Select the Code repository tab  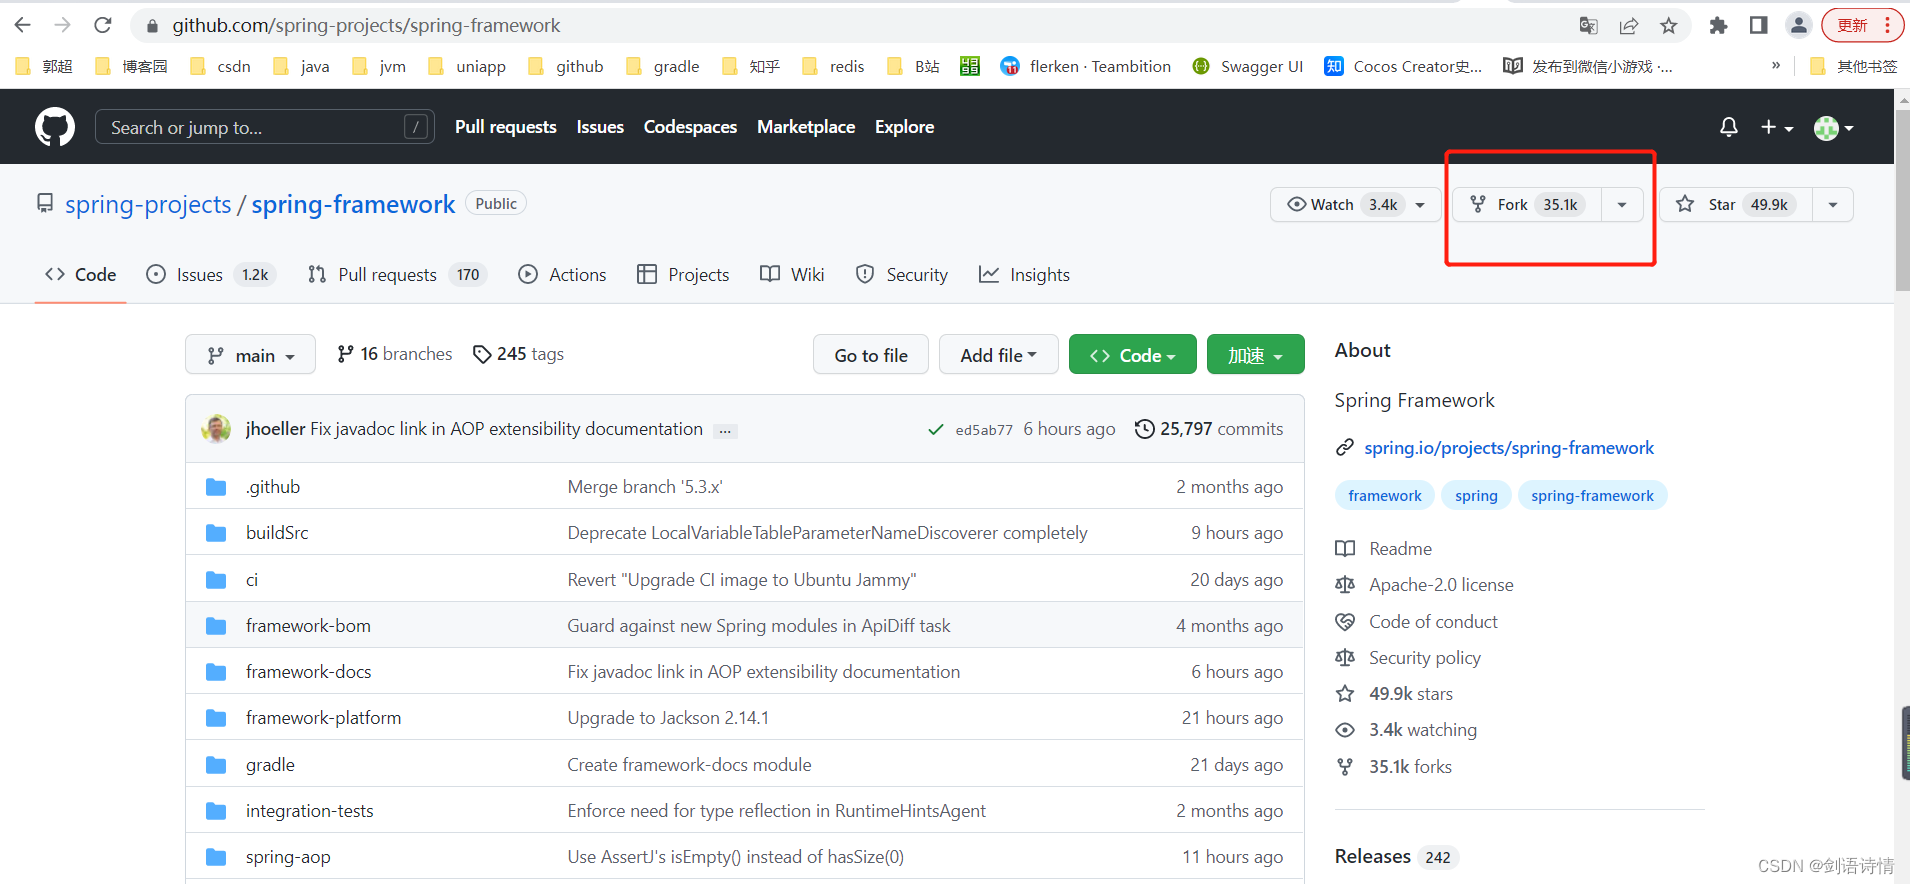[x=80, y=275]
